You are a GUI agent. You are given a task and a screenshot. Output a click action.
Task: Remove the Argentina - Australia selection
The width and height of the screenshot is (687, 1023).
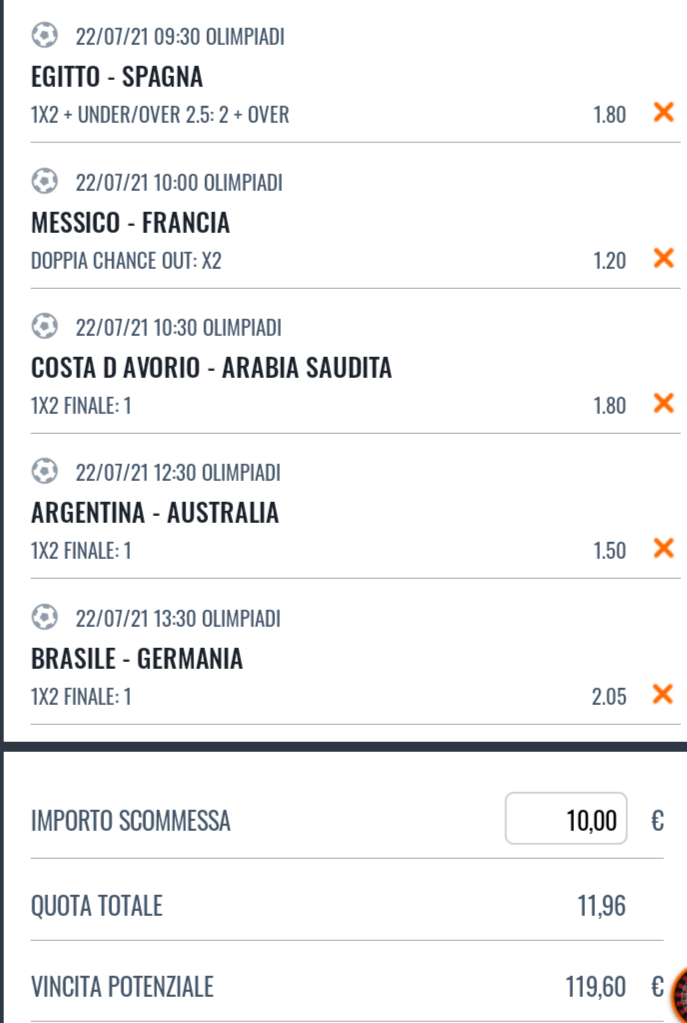coord(662,549)
